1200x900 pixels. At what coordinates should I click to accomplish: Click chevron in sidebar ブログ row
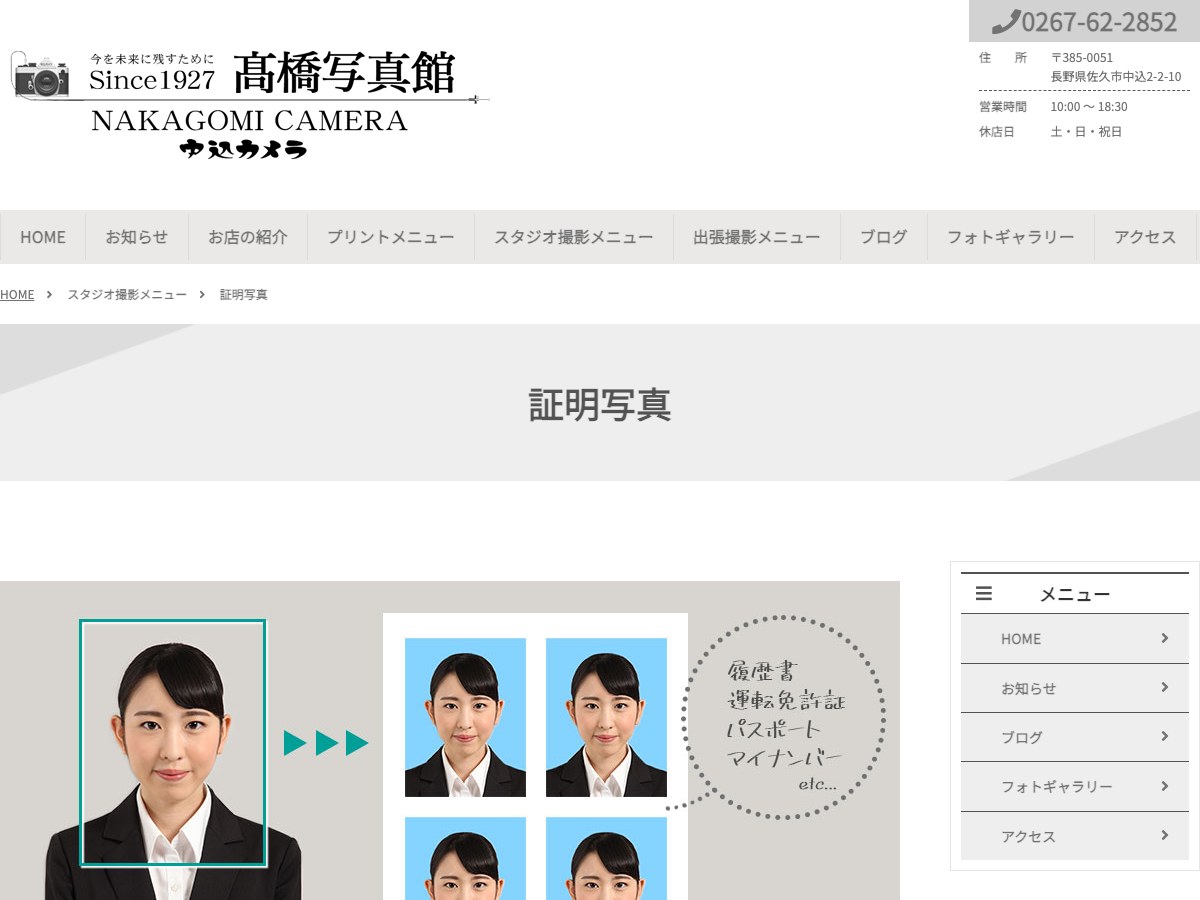pyautogui.click(x=1165, y=736)
